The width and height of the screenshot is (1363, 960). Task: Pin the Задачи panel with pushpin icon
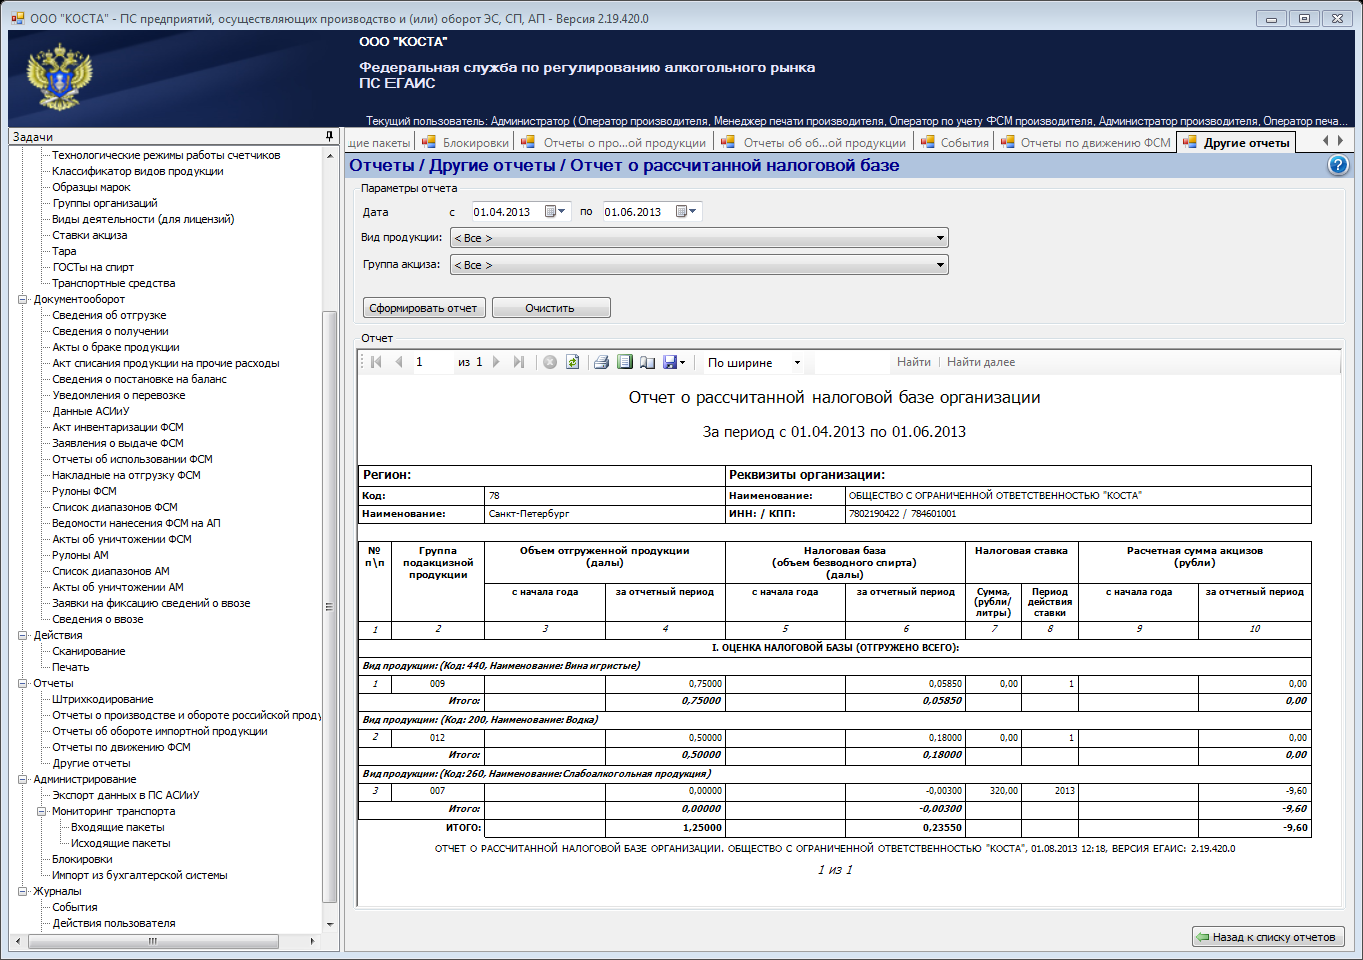point(329,136)
